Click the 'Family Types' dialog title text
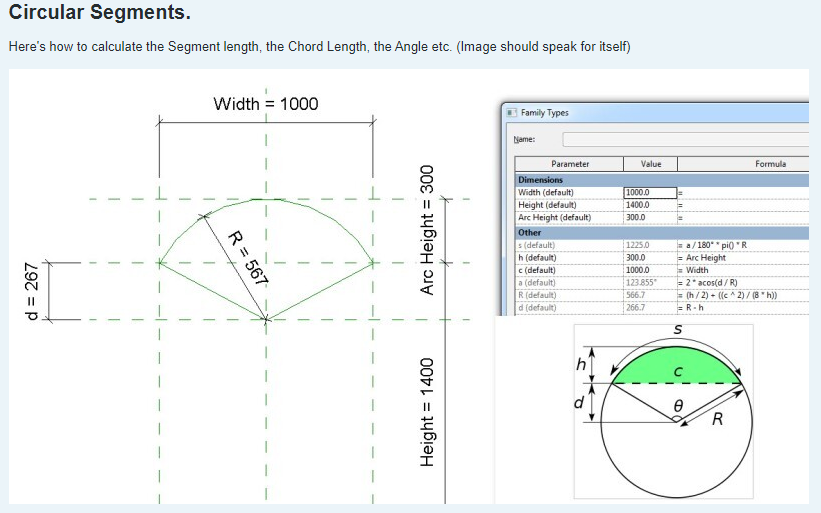The width and height of the screenshot is (821, 513). pos(545,113)
